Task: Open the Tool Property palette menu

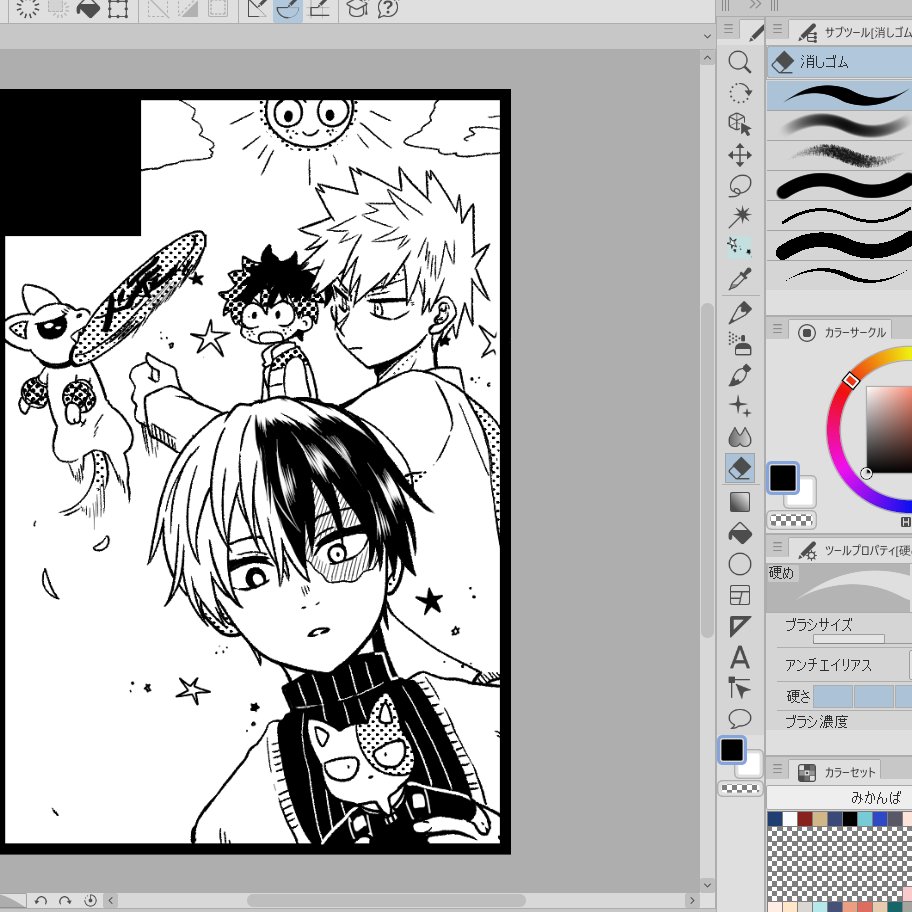Action: click(x=777, y=547)
